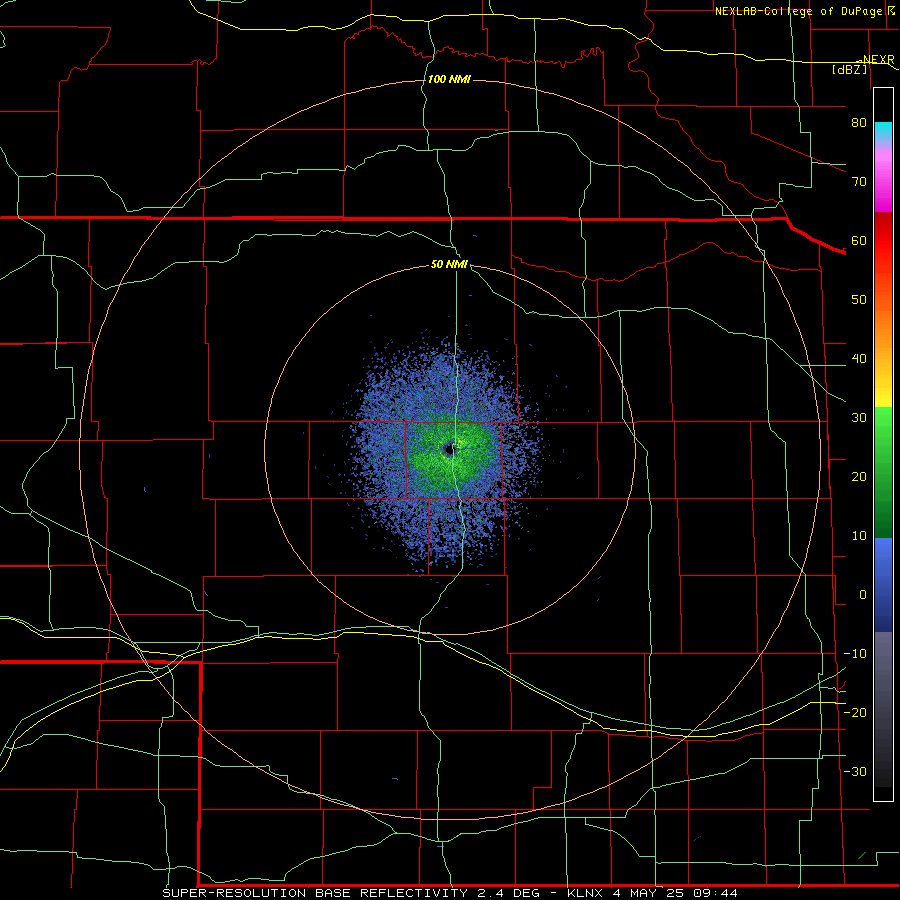Click the 60 value on dBZ scale
900x900 pixels.
point(859,240)
